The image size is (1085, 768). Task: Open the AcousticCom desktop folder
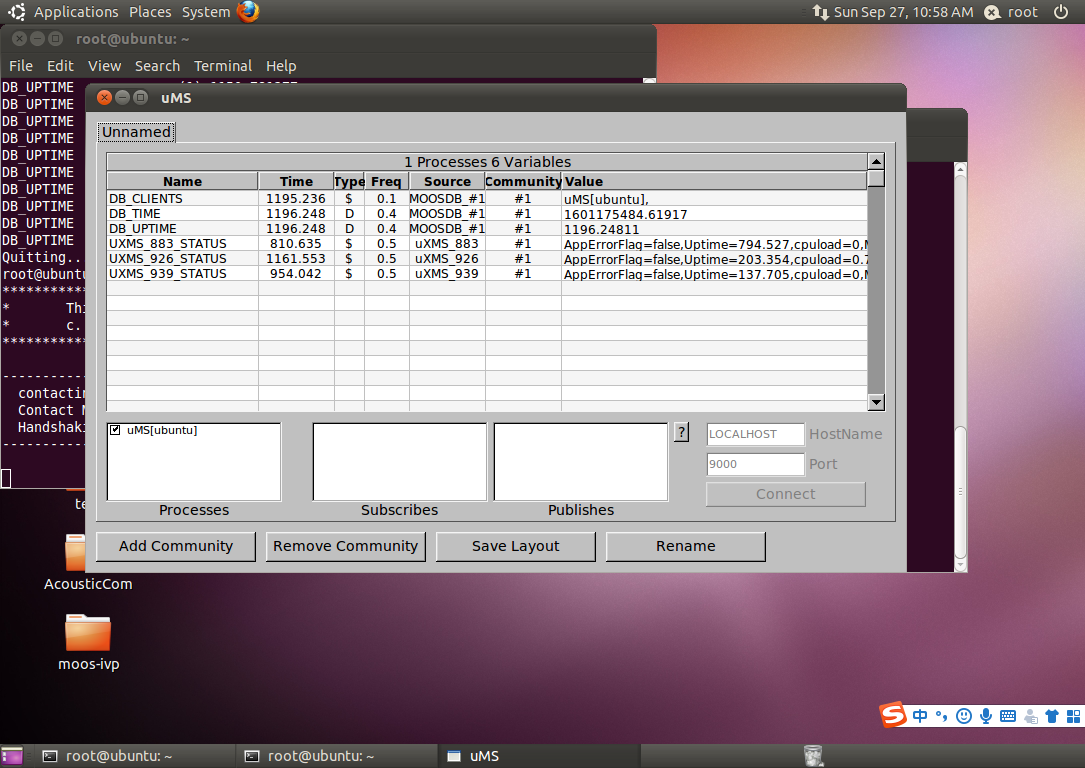click(87, 562)
